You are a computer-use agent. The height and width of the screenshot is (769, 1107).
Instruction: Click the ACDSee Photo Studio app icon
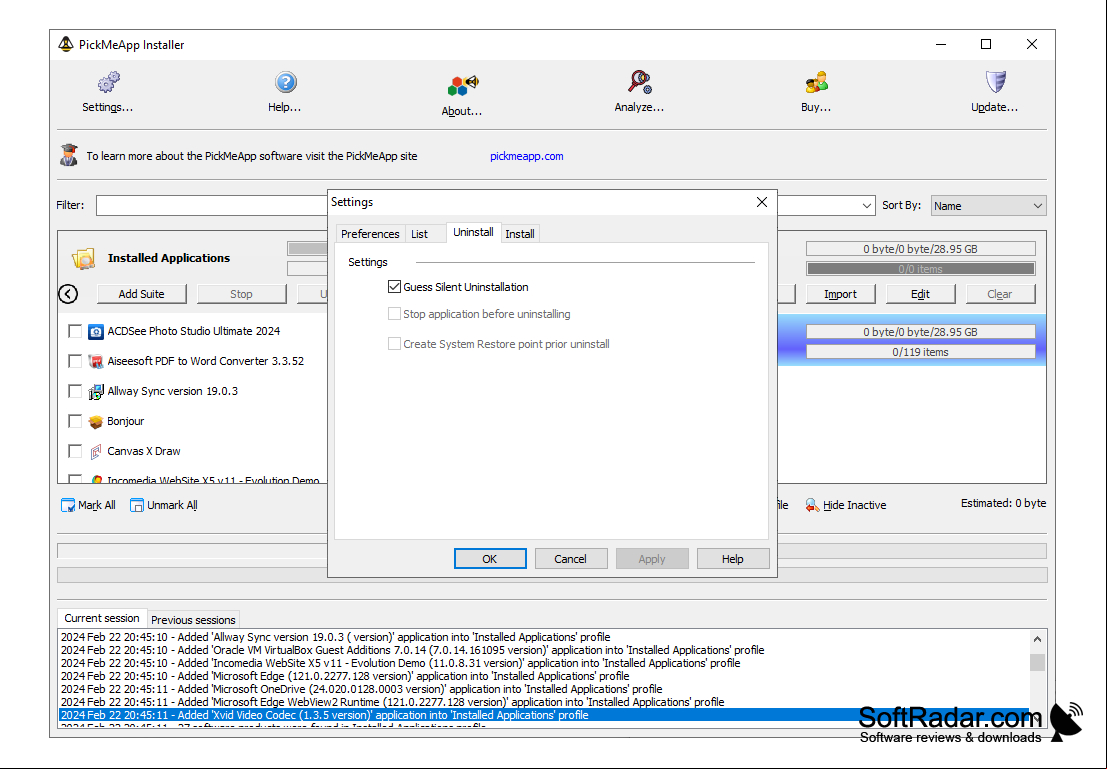tap(95, 331)
